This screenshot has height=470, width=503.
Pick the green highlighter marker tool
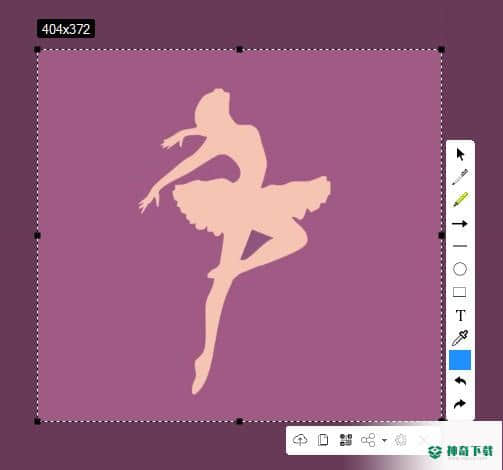(x=460, y=200)
